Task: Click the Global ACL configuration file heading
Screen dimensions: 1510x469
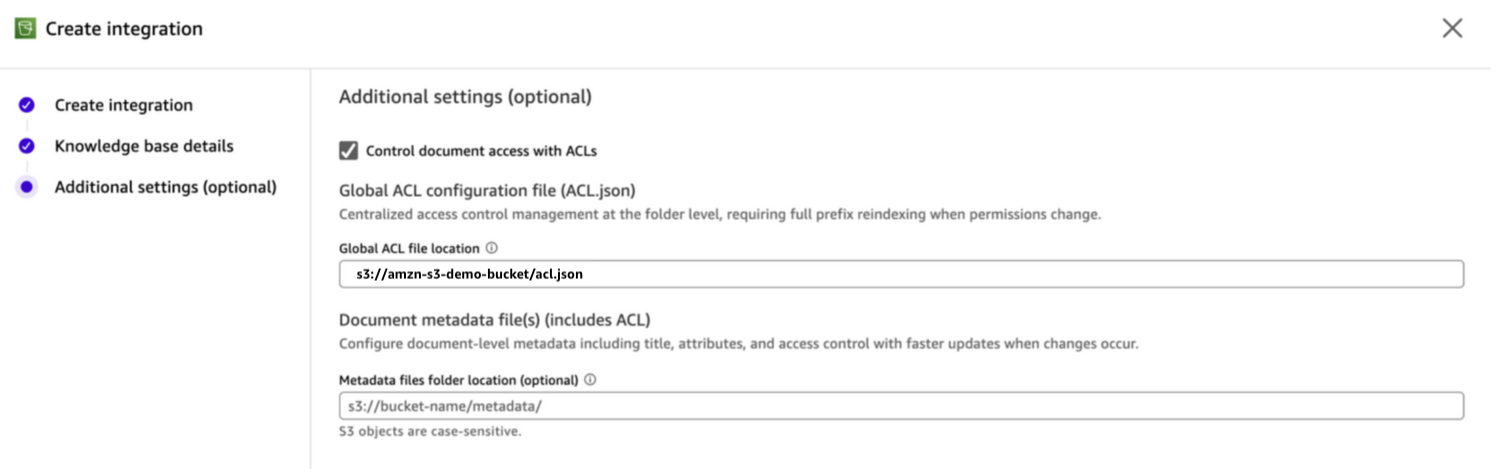Action: [x=487, y=190]
